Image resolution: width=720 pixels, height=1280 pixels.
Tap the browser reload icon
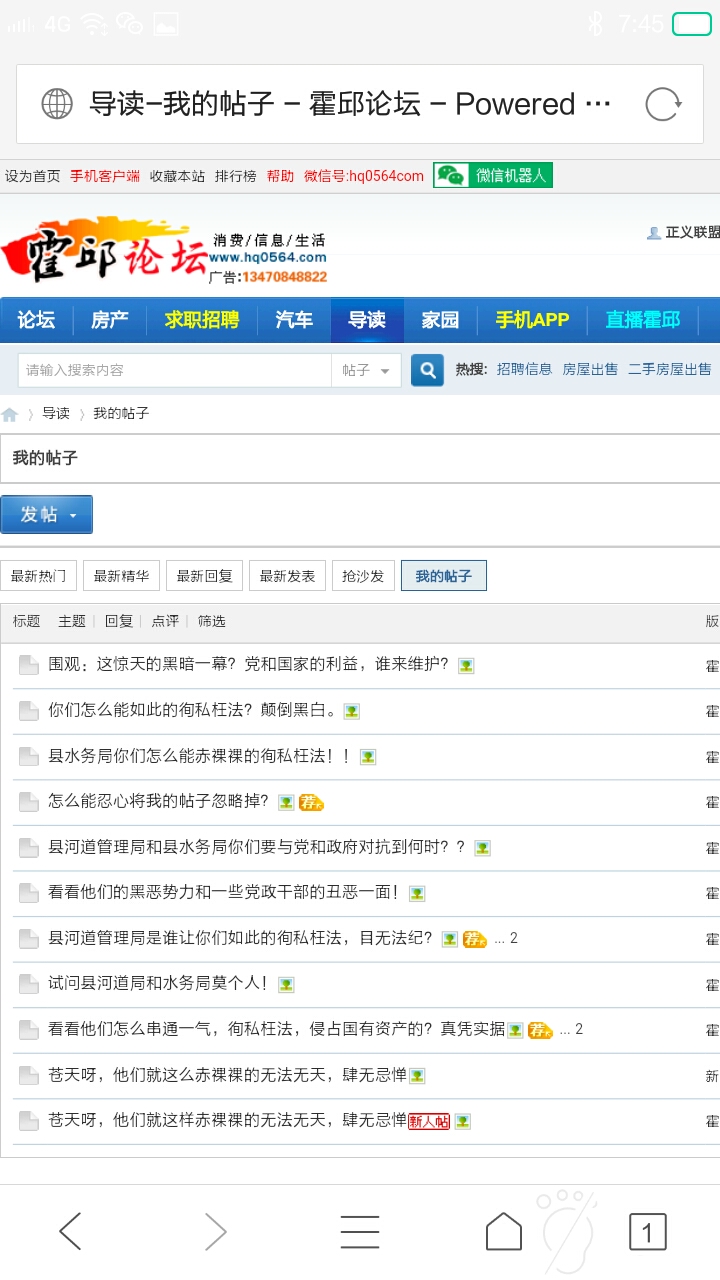coord(663,104)
